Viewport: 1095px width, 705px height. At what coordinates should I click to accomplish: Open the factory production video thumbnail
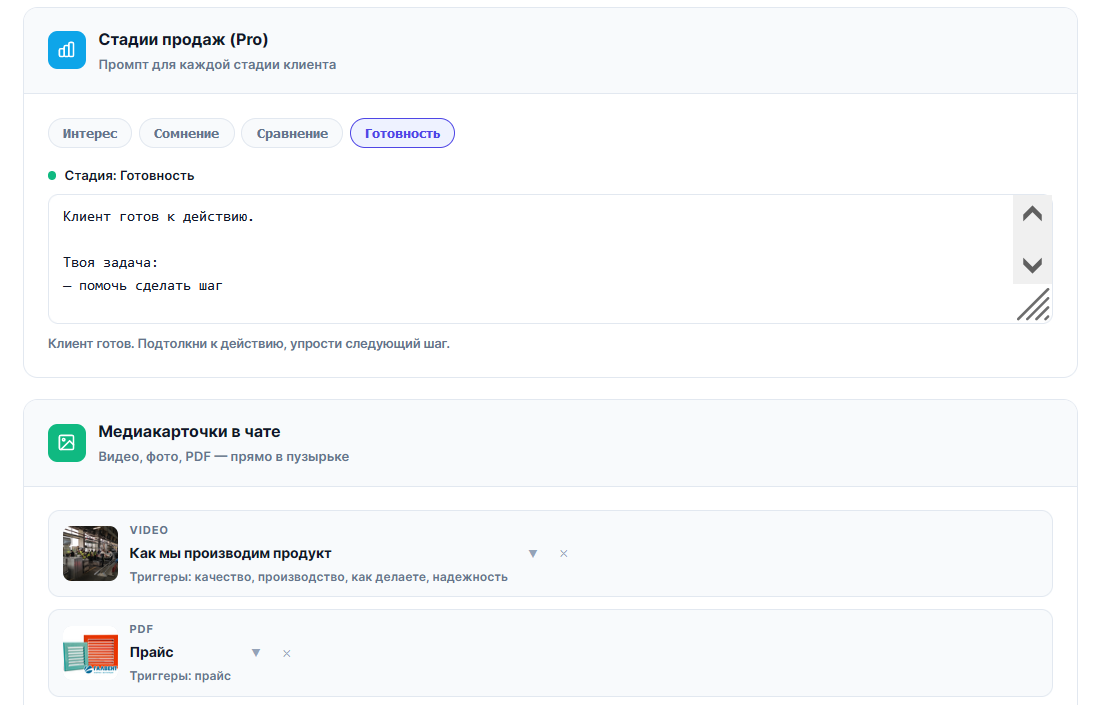point(90,554)
